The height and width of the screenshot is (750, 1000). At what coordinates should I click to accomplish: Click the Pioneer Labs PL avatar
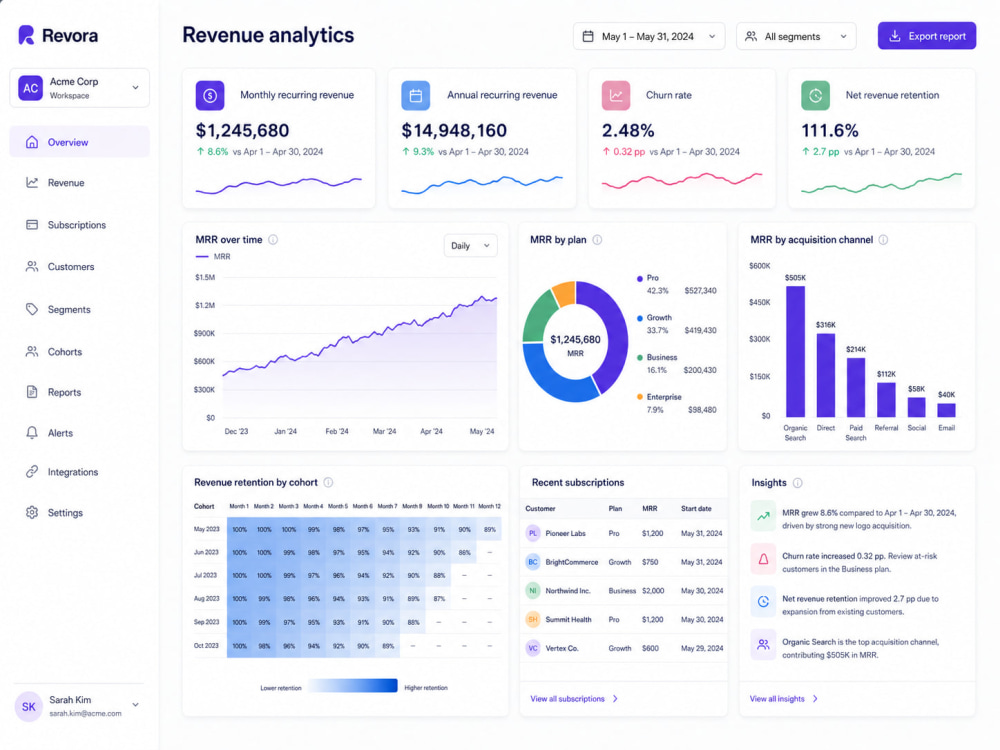click(x=533, y=533)
